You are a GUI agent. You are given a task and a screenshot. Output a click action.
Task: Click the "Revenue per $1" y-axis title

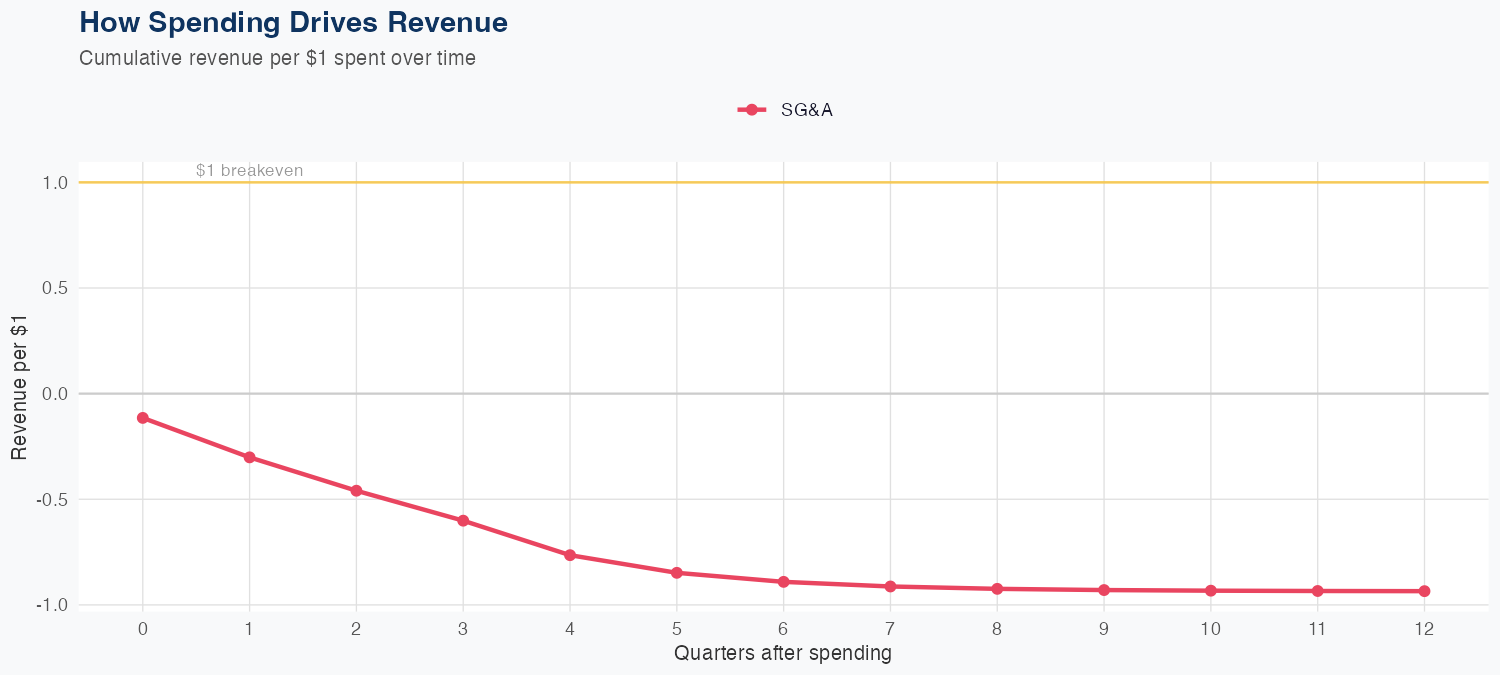(19, 394)
